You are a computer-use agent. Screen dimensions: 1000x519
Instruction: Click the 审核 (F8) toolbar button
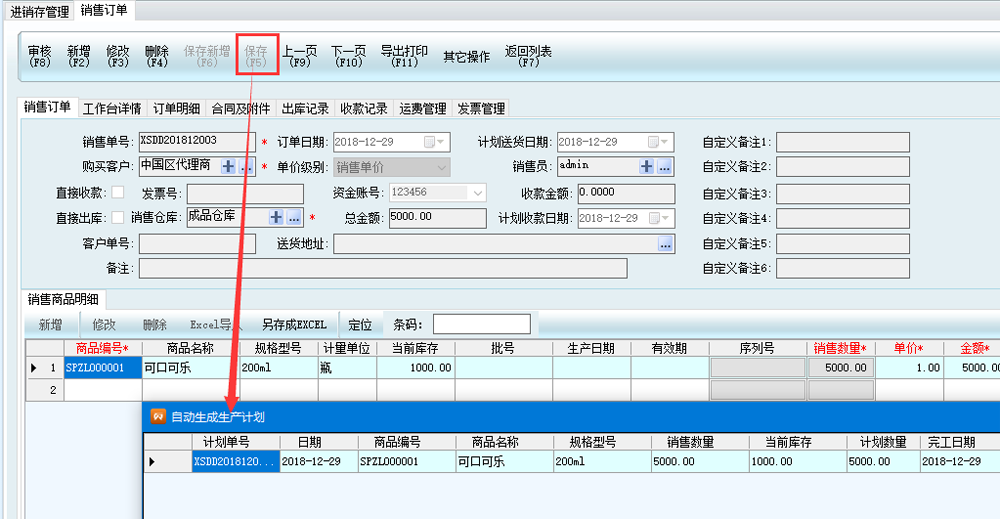(40, 56)
